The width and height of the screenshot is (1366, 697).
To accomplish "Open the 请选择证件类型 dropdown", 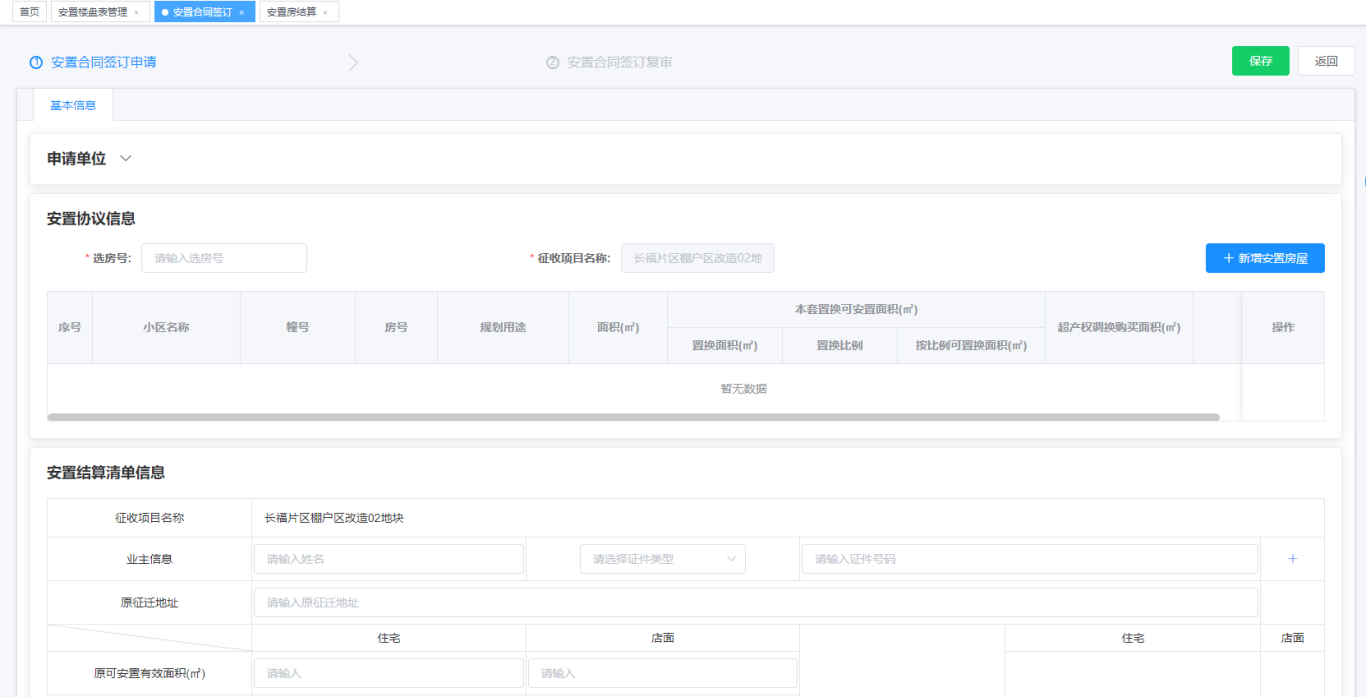I will pyautogui.click(x=663, y=559).
